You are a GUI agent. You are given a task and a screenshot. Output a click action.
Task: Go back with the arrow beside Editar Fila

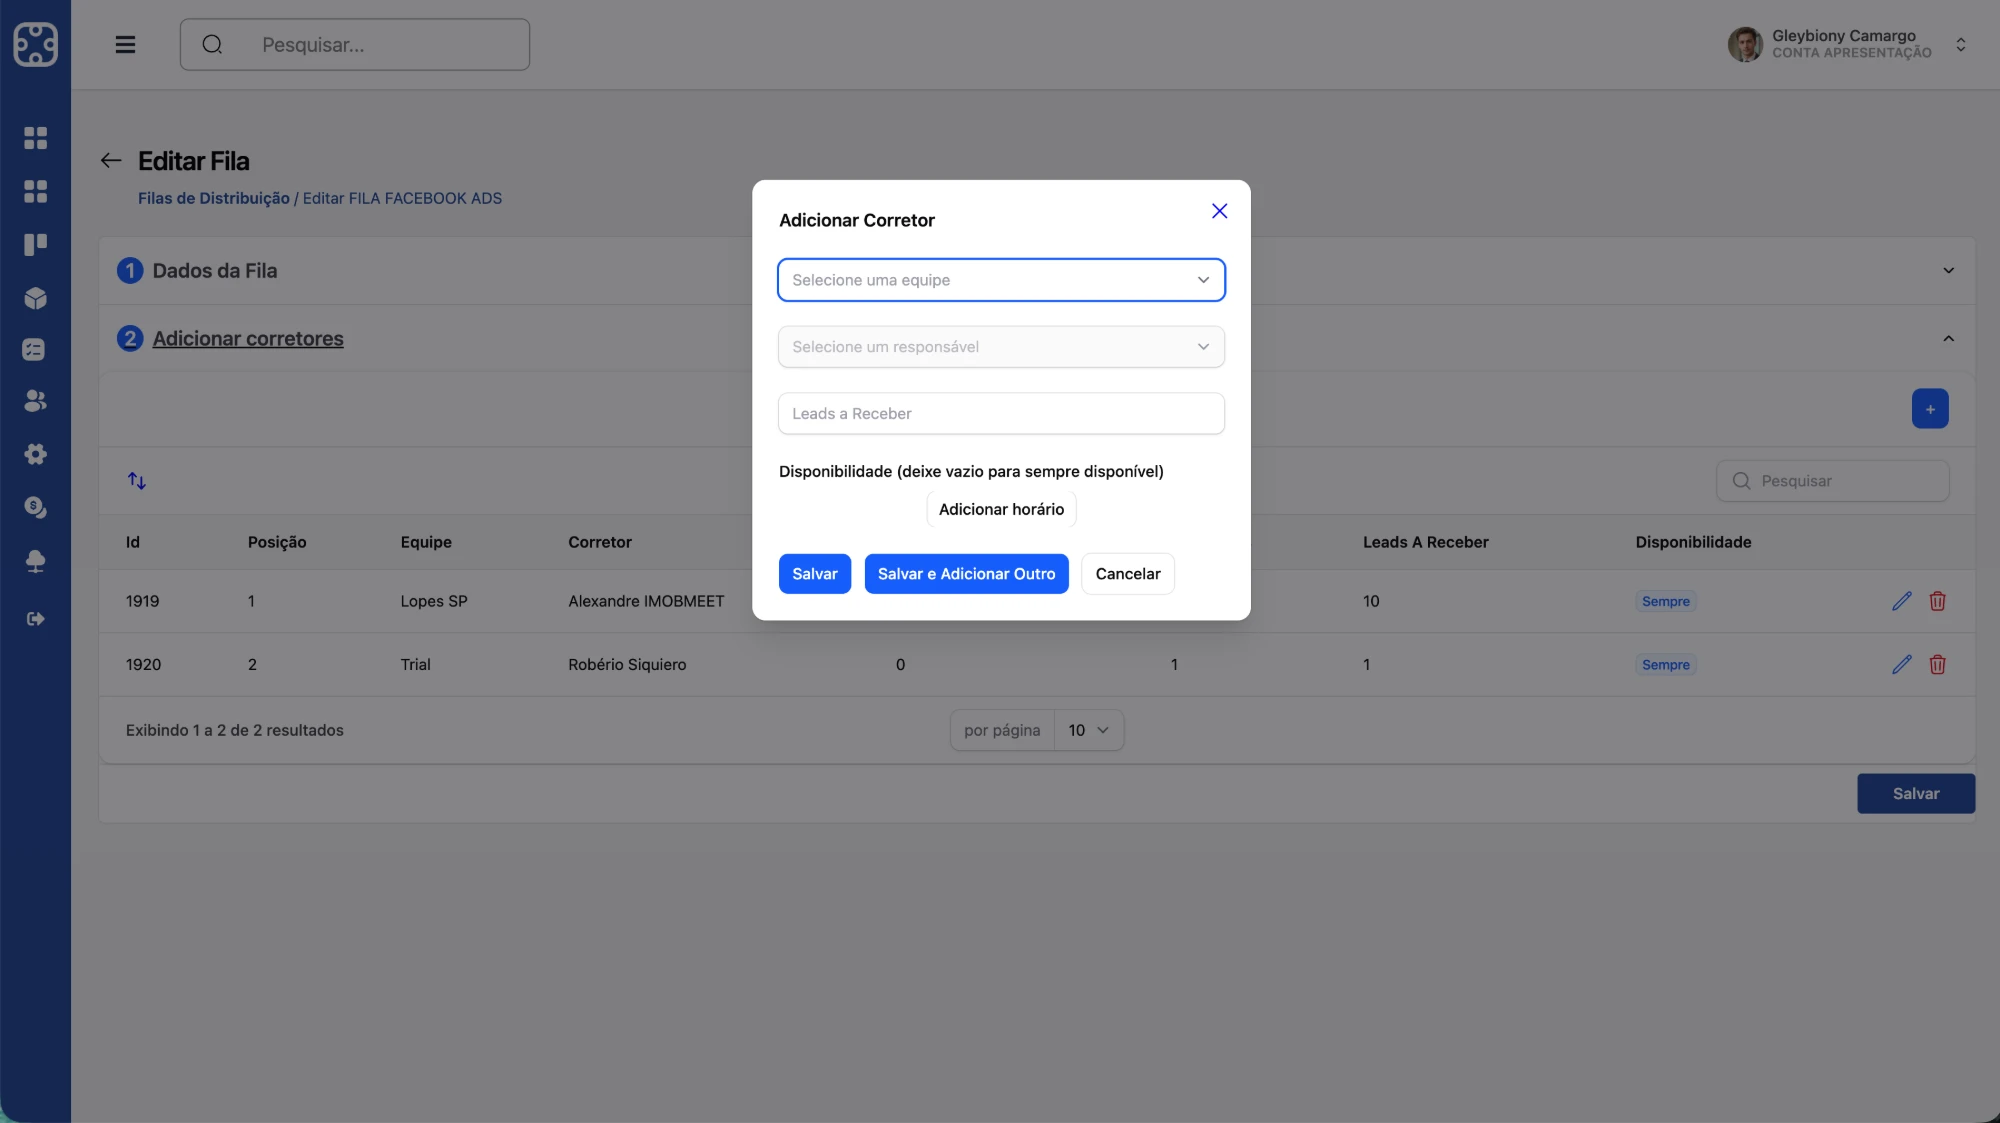[x=111, y=160]
